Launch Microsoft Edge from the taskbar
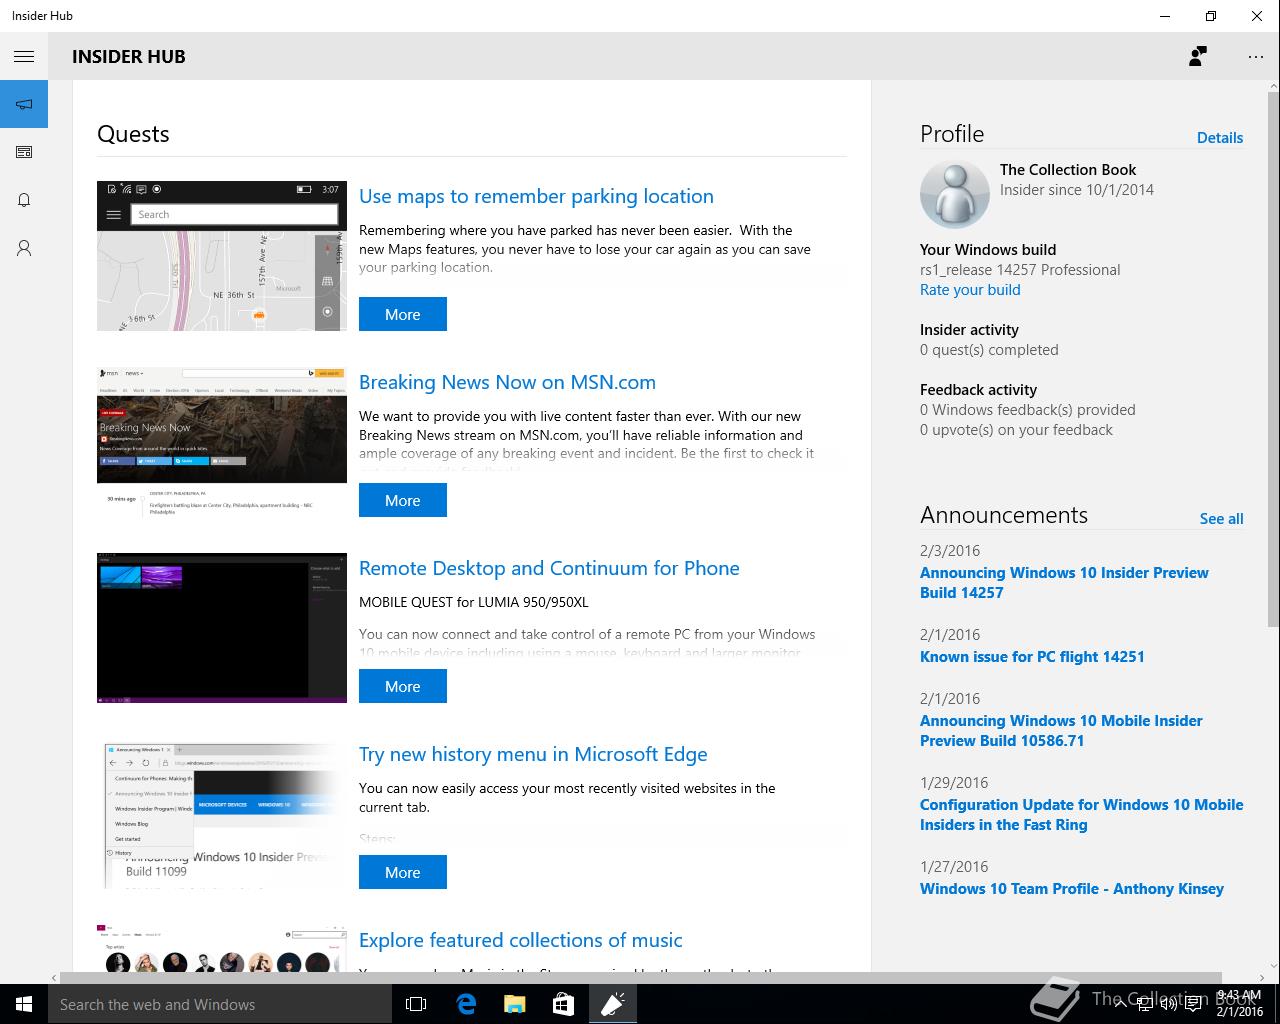Image resolution: width=1280 pixels, height=1024 pixels. (466, 1004)
